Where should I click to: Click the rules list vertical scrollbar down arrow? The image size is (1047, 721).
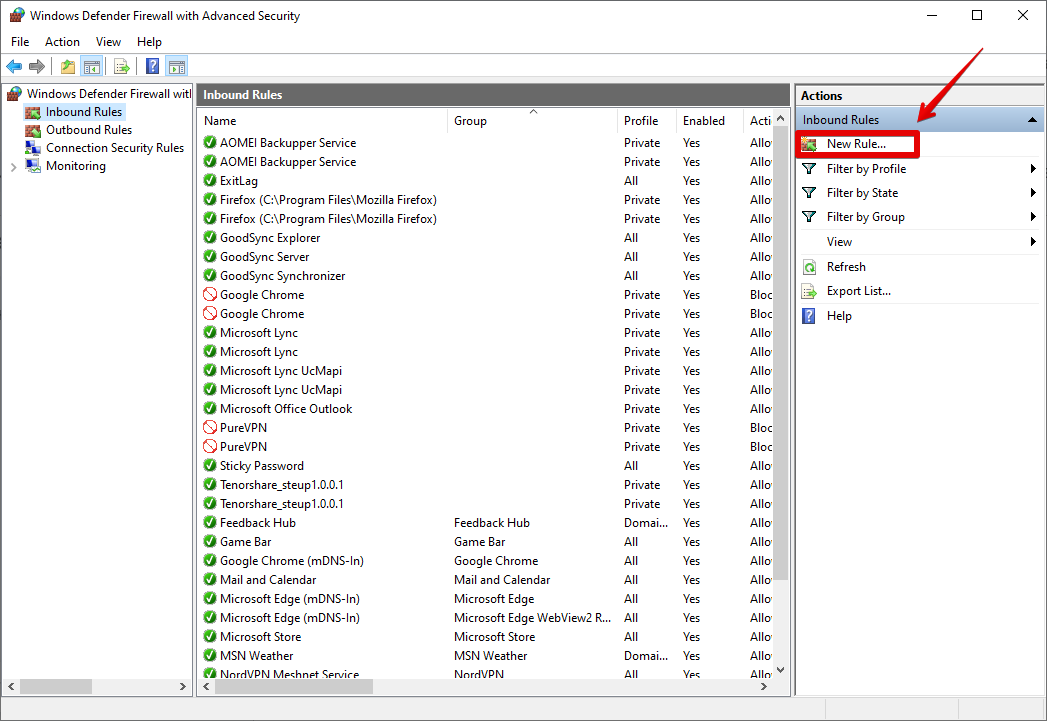[781, 670]
